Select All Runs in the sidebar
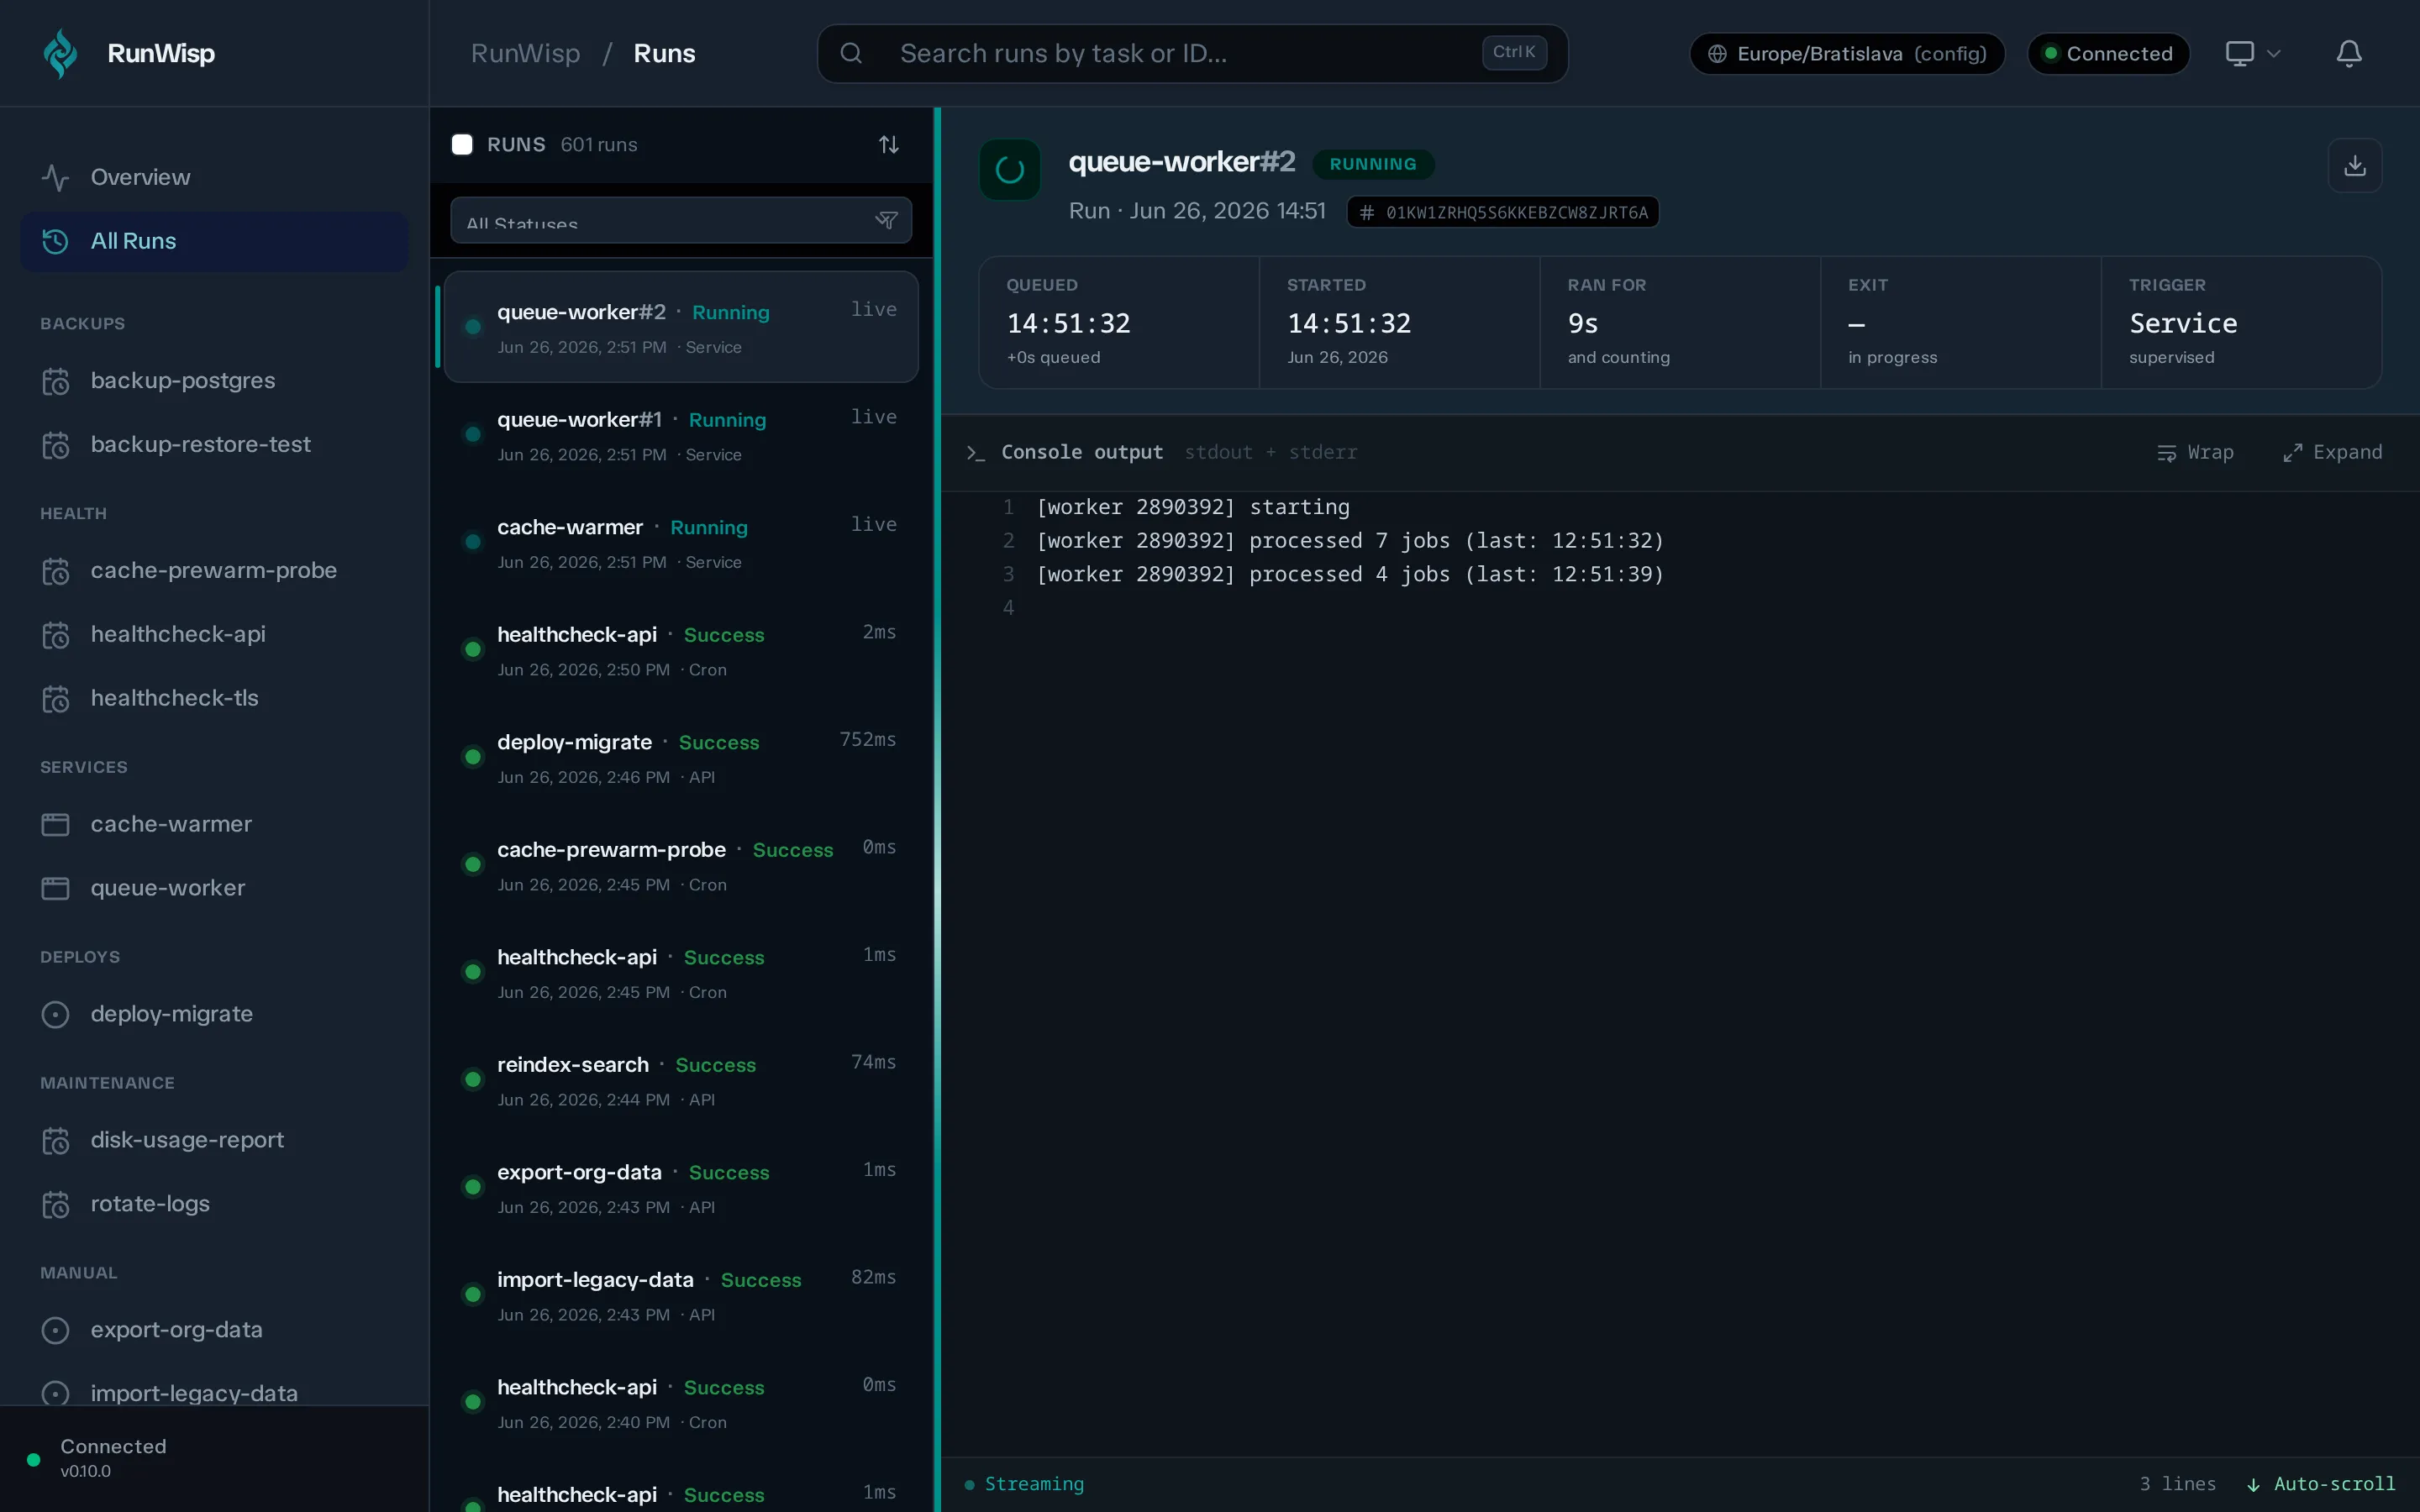The image size is (2420, 1512). tap(215, 241)
